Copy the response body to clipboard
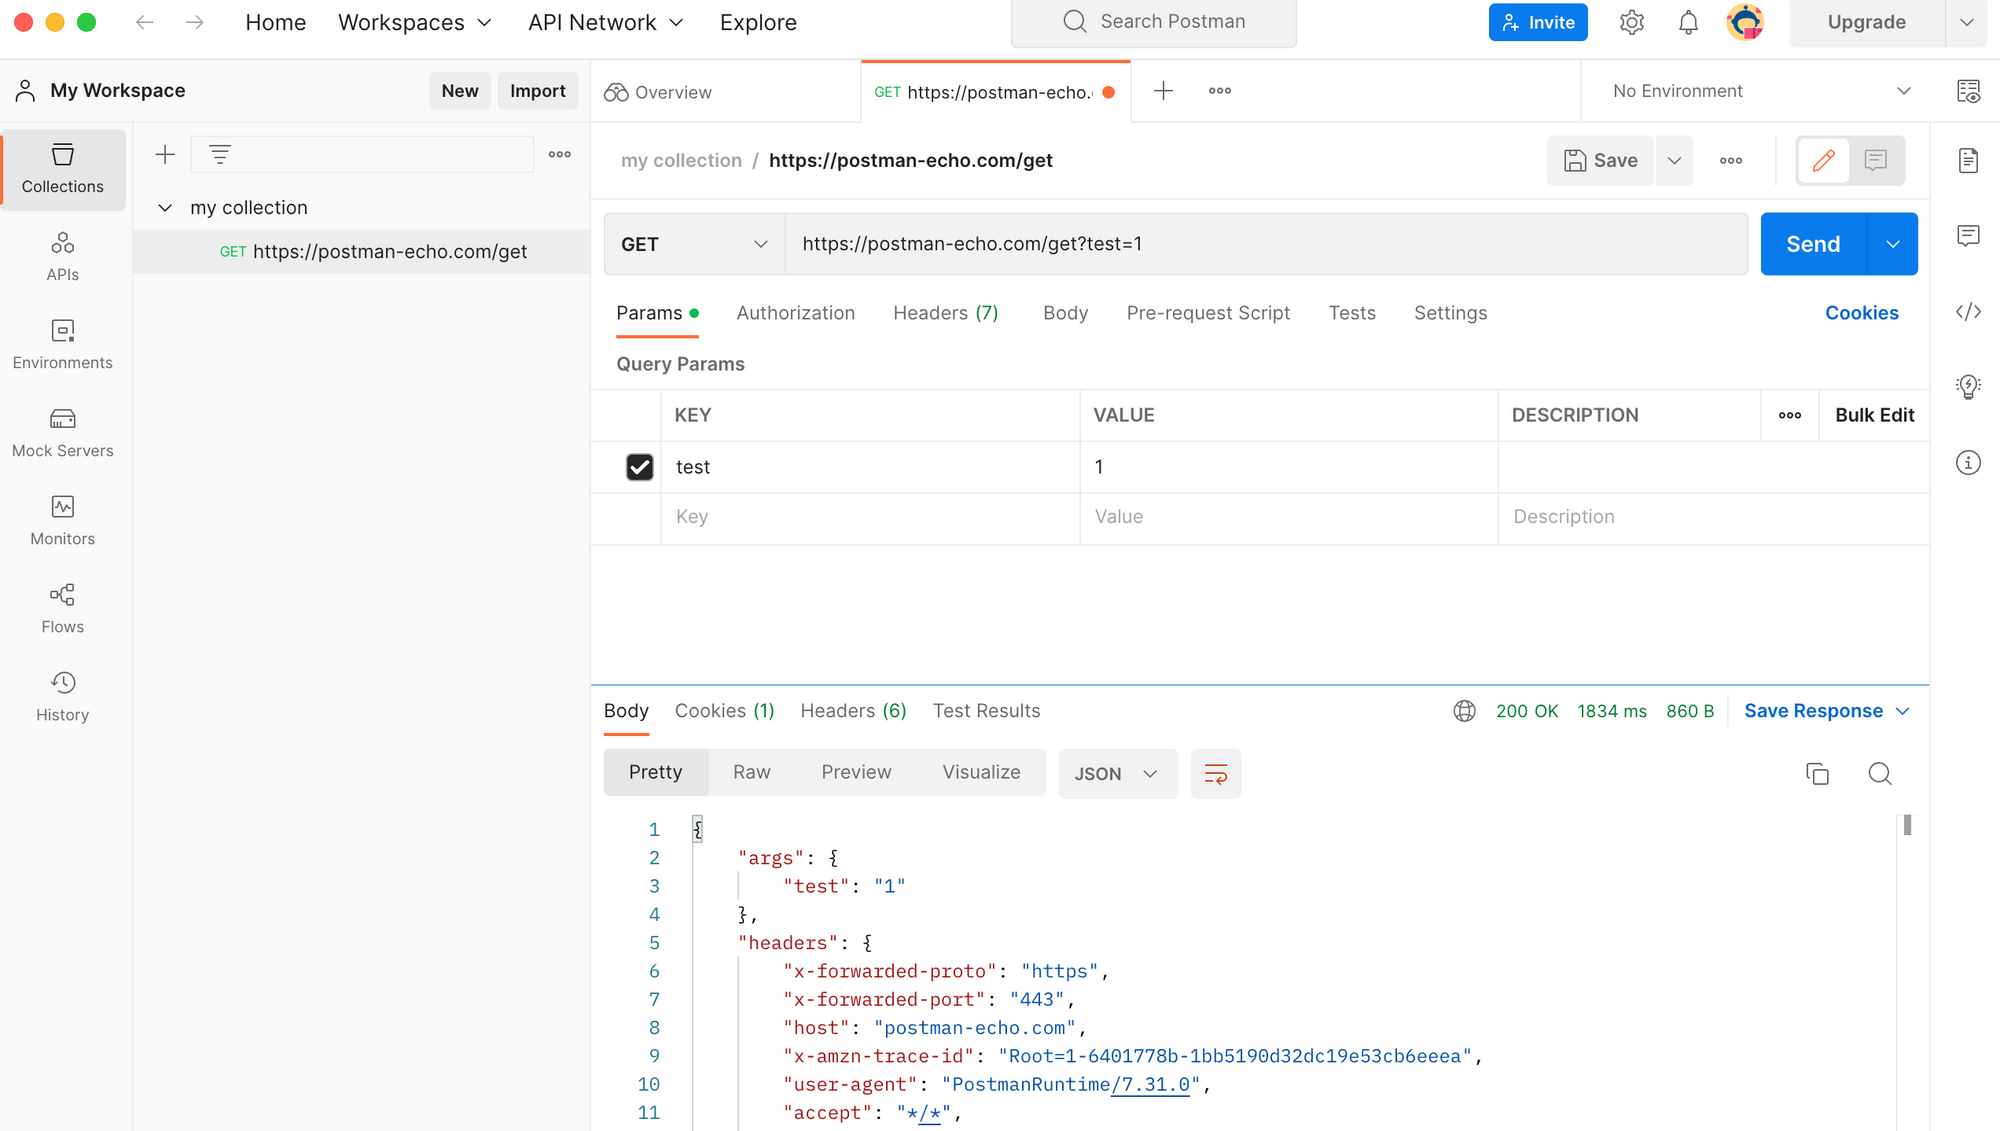Viewport: 2000px width, 1131px height. pyautogui.click(x=1817, y=773)
